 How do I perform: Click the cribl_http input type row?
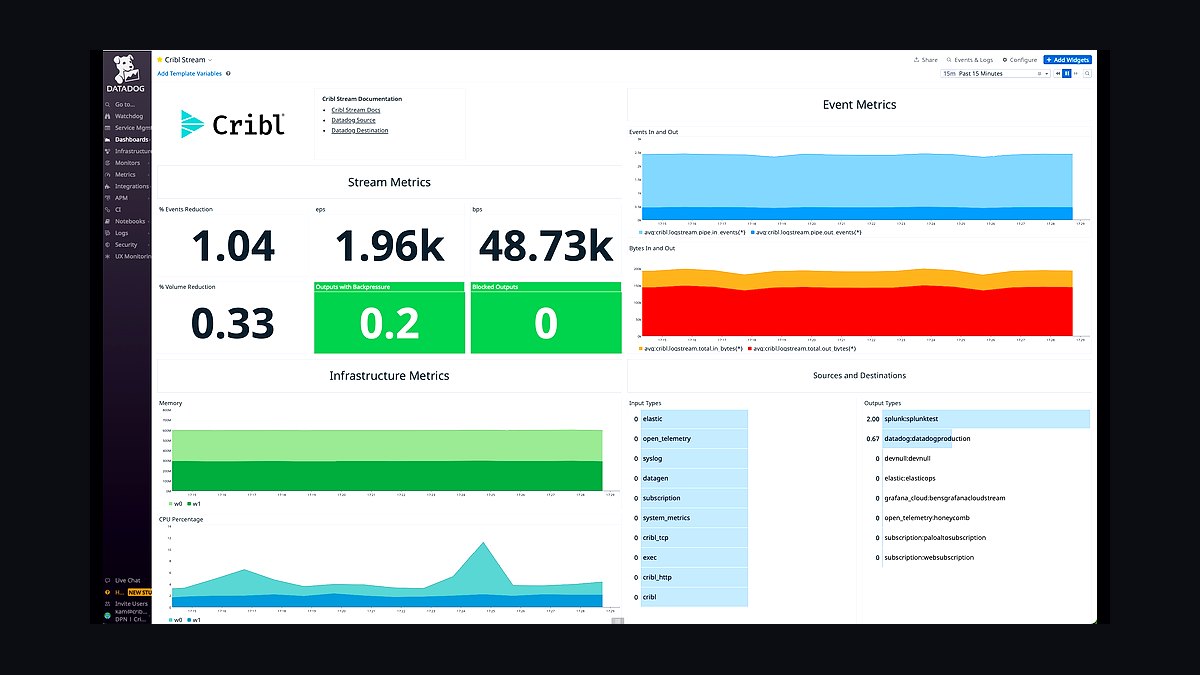point(690,577)
